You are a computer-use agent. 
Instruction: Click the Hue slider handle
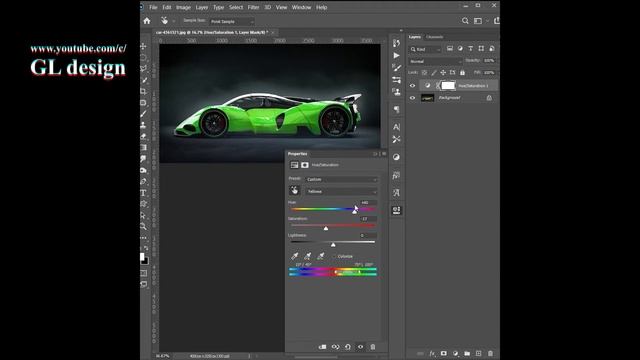click(355, 211)
